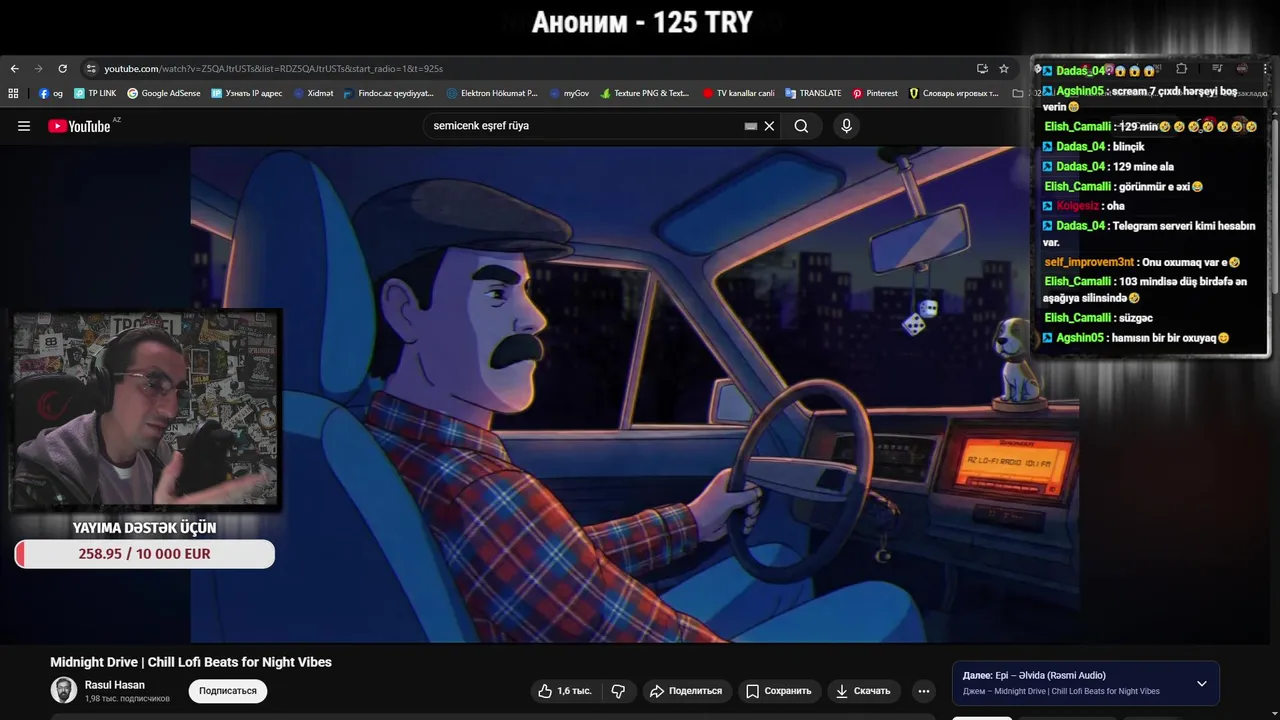Open the 'Узнать IP адрес' bookmark

tap(247, 93)
